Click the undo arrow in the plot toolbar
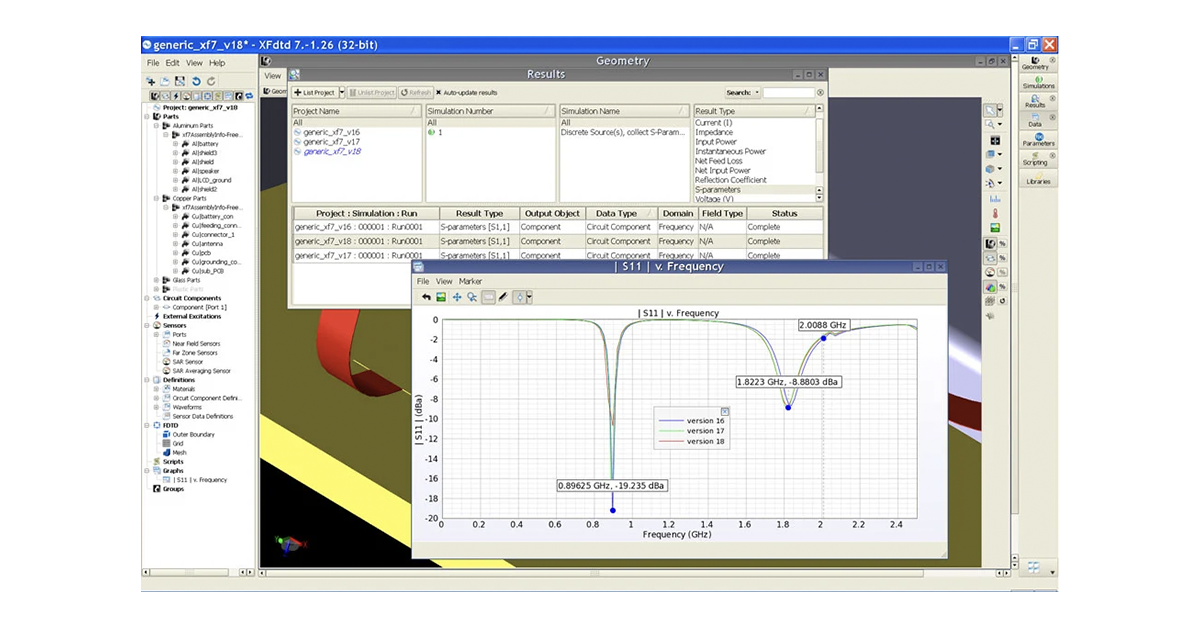The image size is (1200, 628). click(426, 297)
